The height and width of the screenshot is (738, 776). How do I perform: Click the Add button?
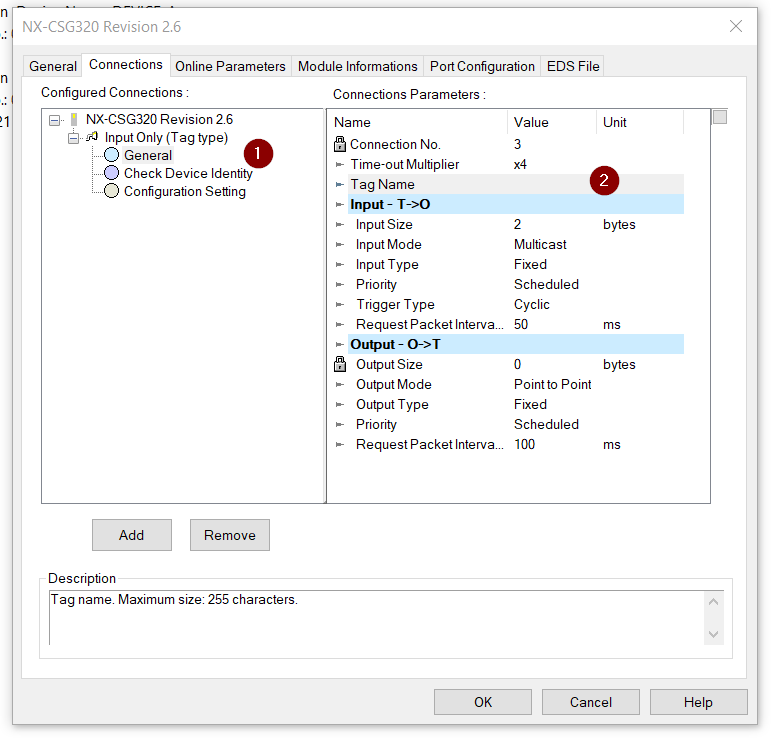(132, 535)
